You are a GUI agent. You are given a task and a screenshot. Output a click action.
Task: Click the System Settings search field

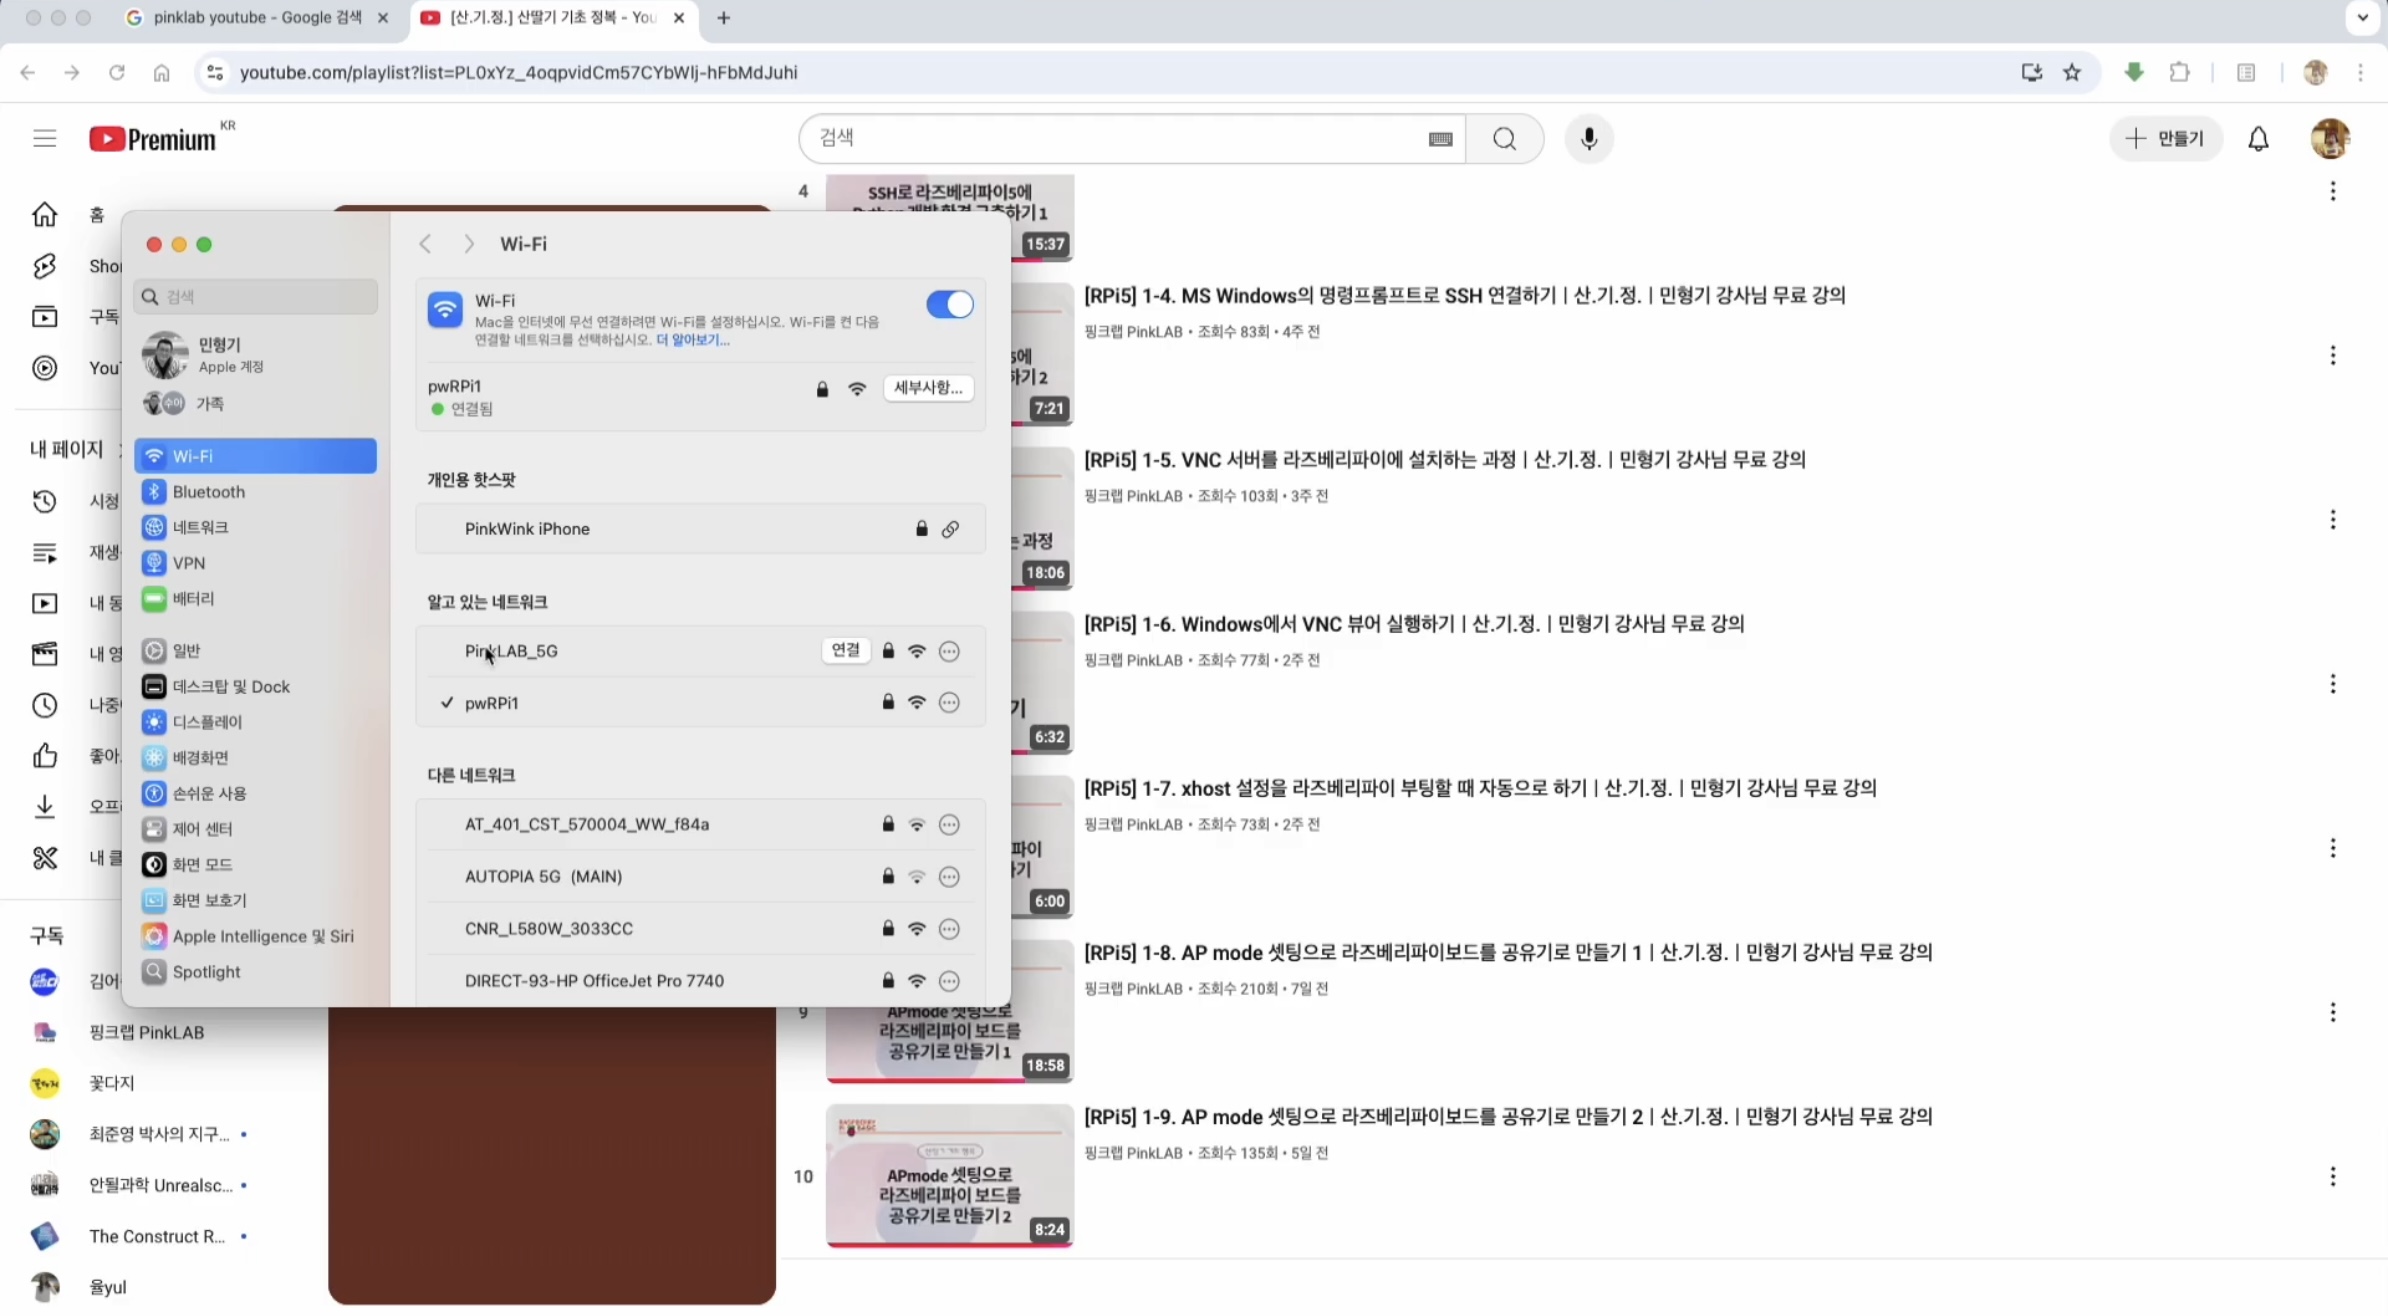(256, 297)
